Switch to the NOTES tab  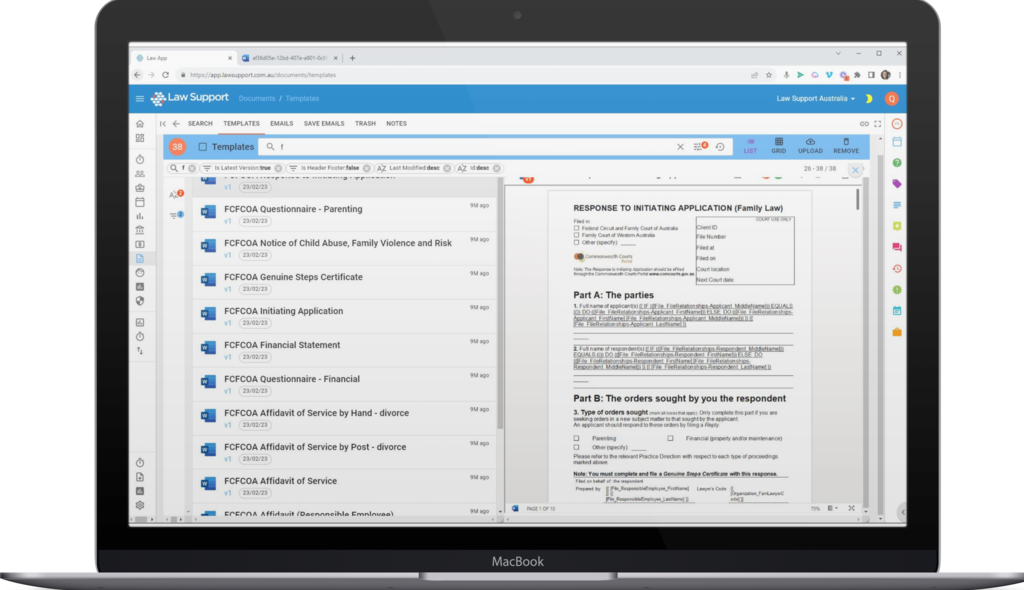[x=396, y=123]
